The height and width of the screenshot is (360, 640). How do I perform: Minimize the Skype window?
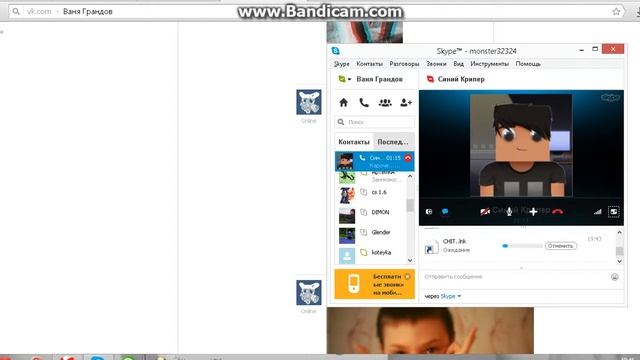tap(581, 50)
